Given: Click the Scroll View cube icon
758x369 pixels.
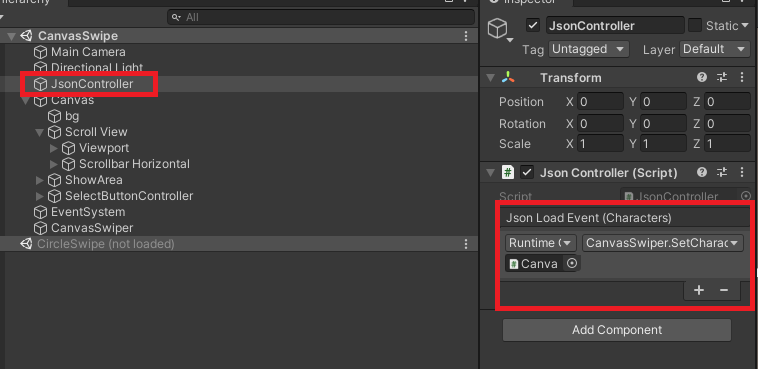Looking at the screenshot, I should coord(54,132).
